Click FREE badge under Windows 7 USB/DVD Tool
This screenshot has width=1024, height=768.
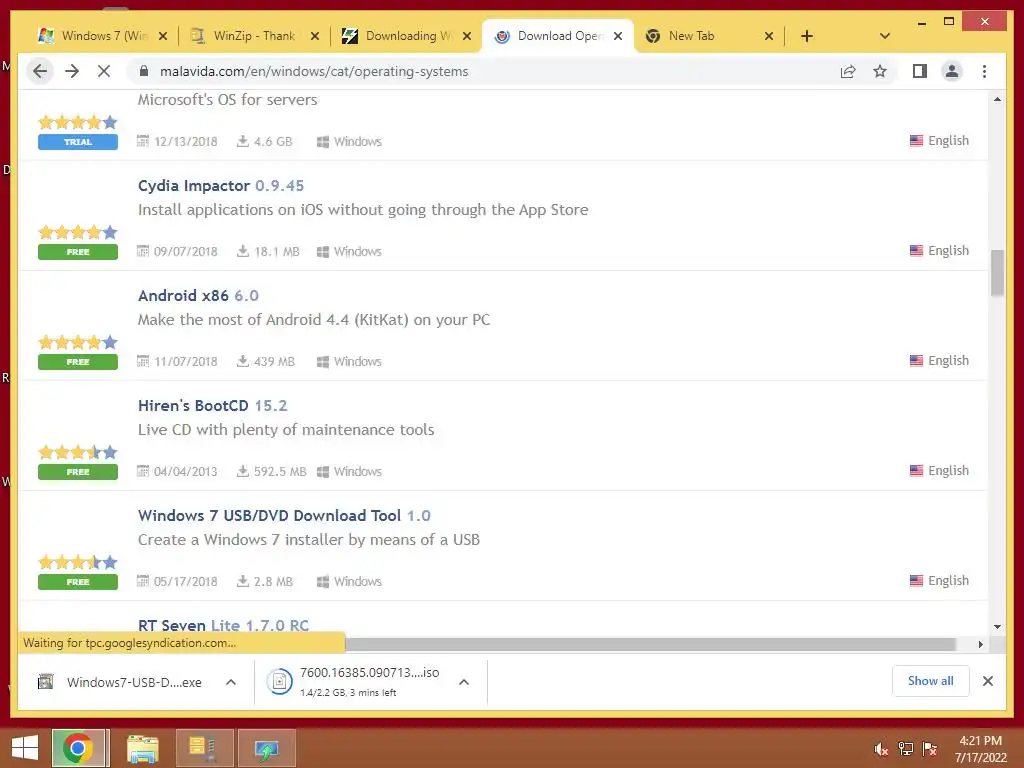(x=78, y=582)
